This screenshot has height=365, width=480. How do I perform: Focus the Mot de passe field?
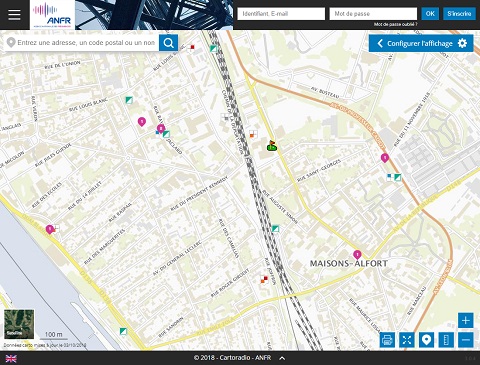(373, 14)
